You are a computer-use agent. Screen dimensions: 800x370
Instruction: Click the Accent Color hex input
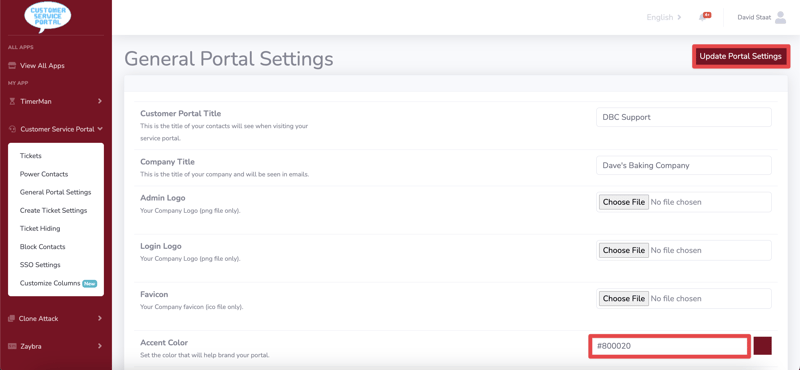(x=669, y=346)
